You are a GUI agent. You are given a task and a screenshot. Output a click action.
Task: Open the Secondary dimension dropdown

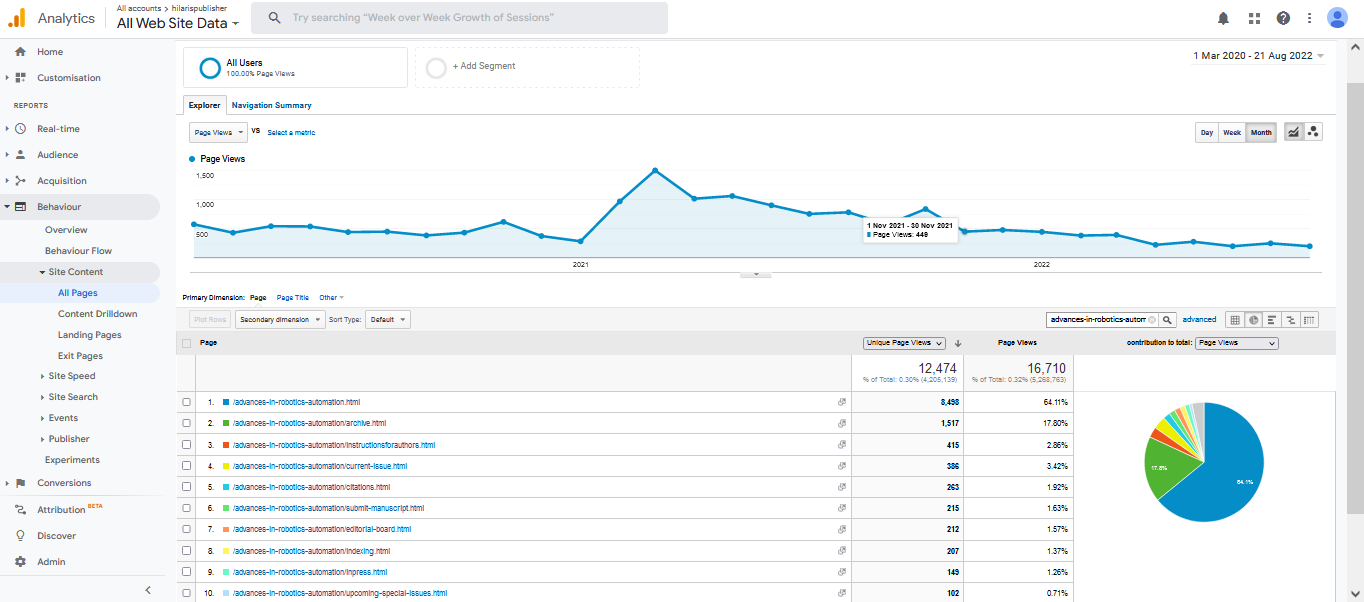281,320
